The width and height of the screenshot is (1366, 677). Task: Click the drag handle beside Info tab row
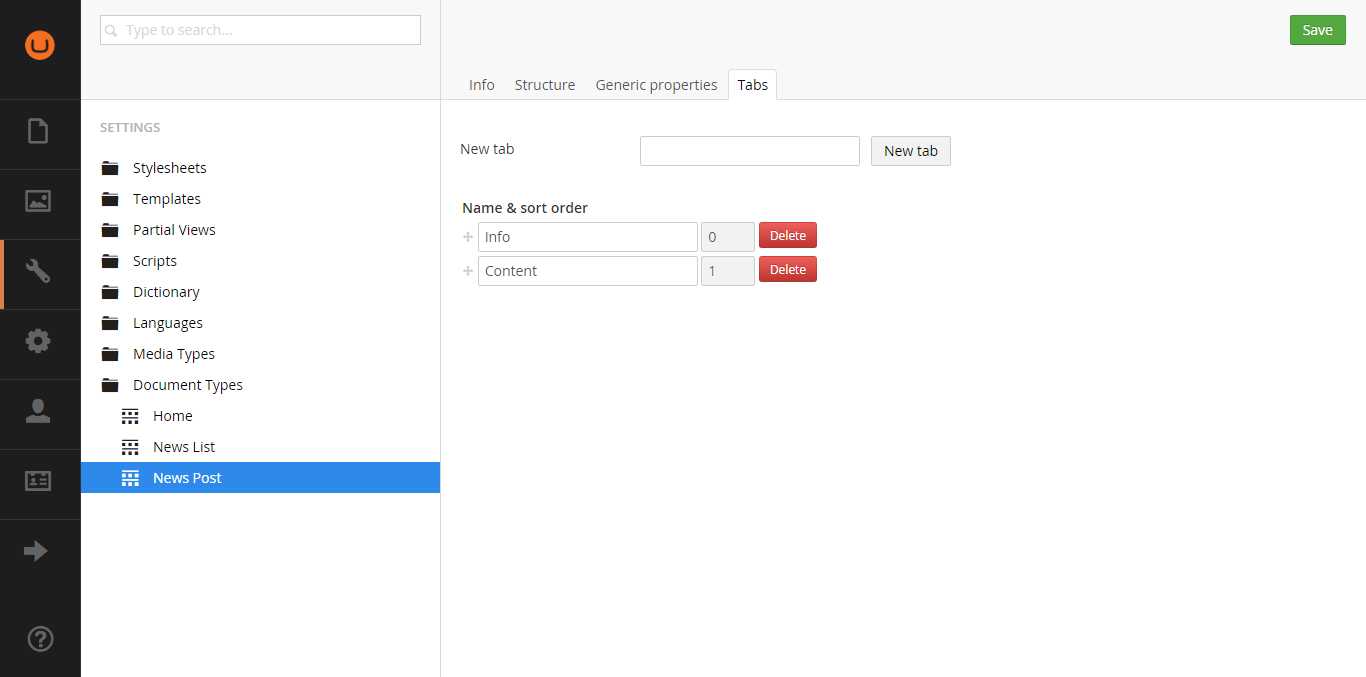(x=468, y=237)
